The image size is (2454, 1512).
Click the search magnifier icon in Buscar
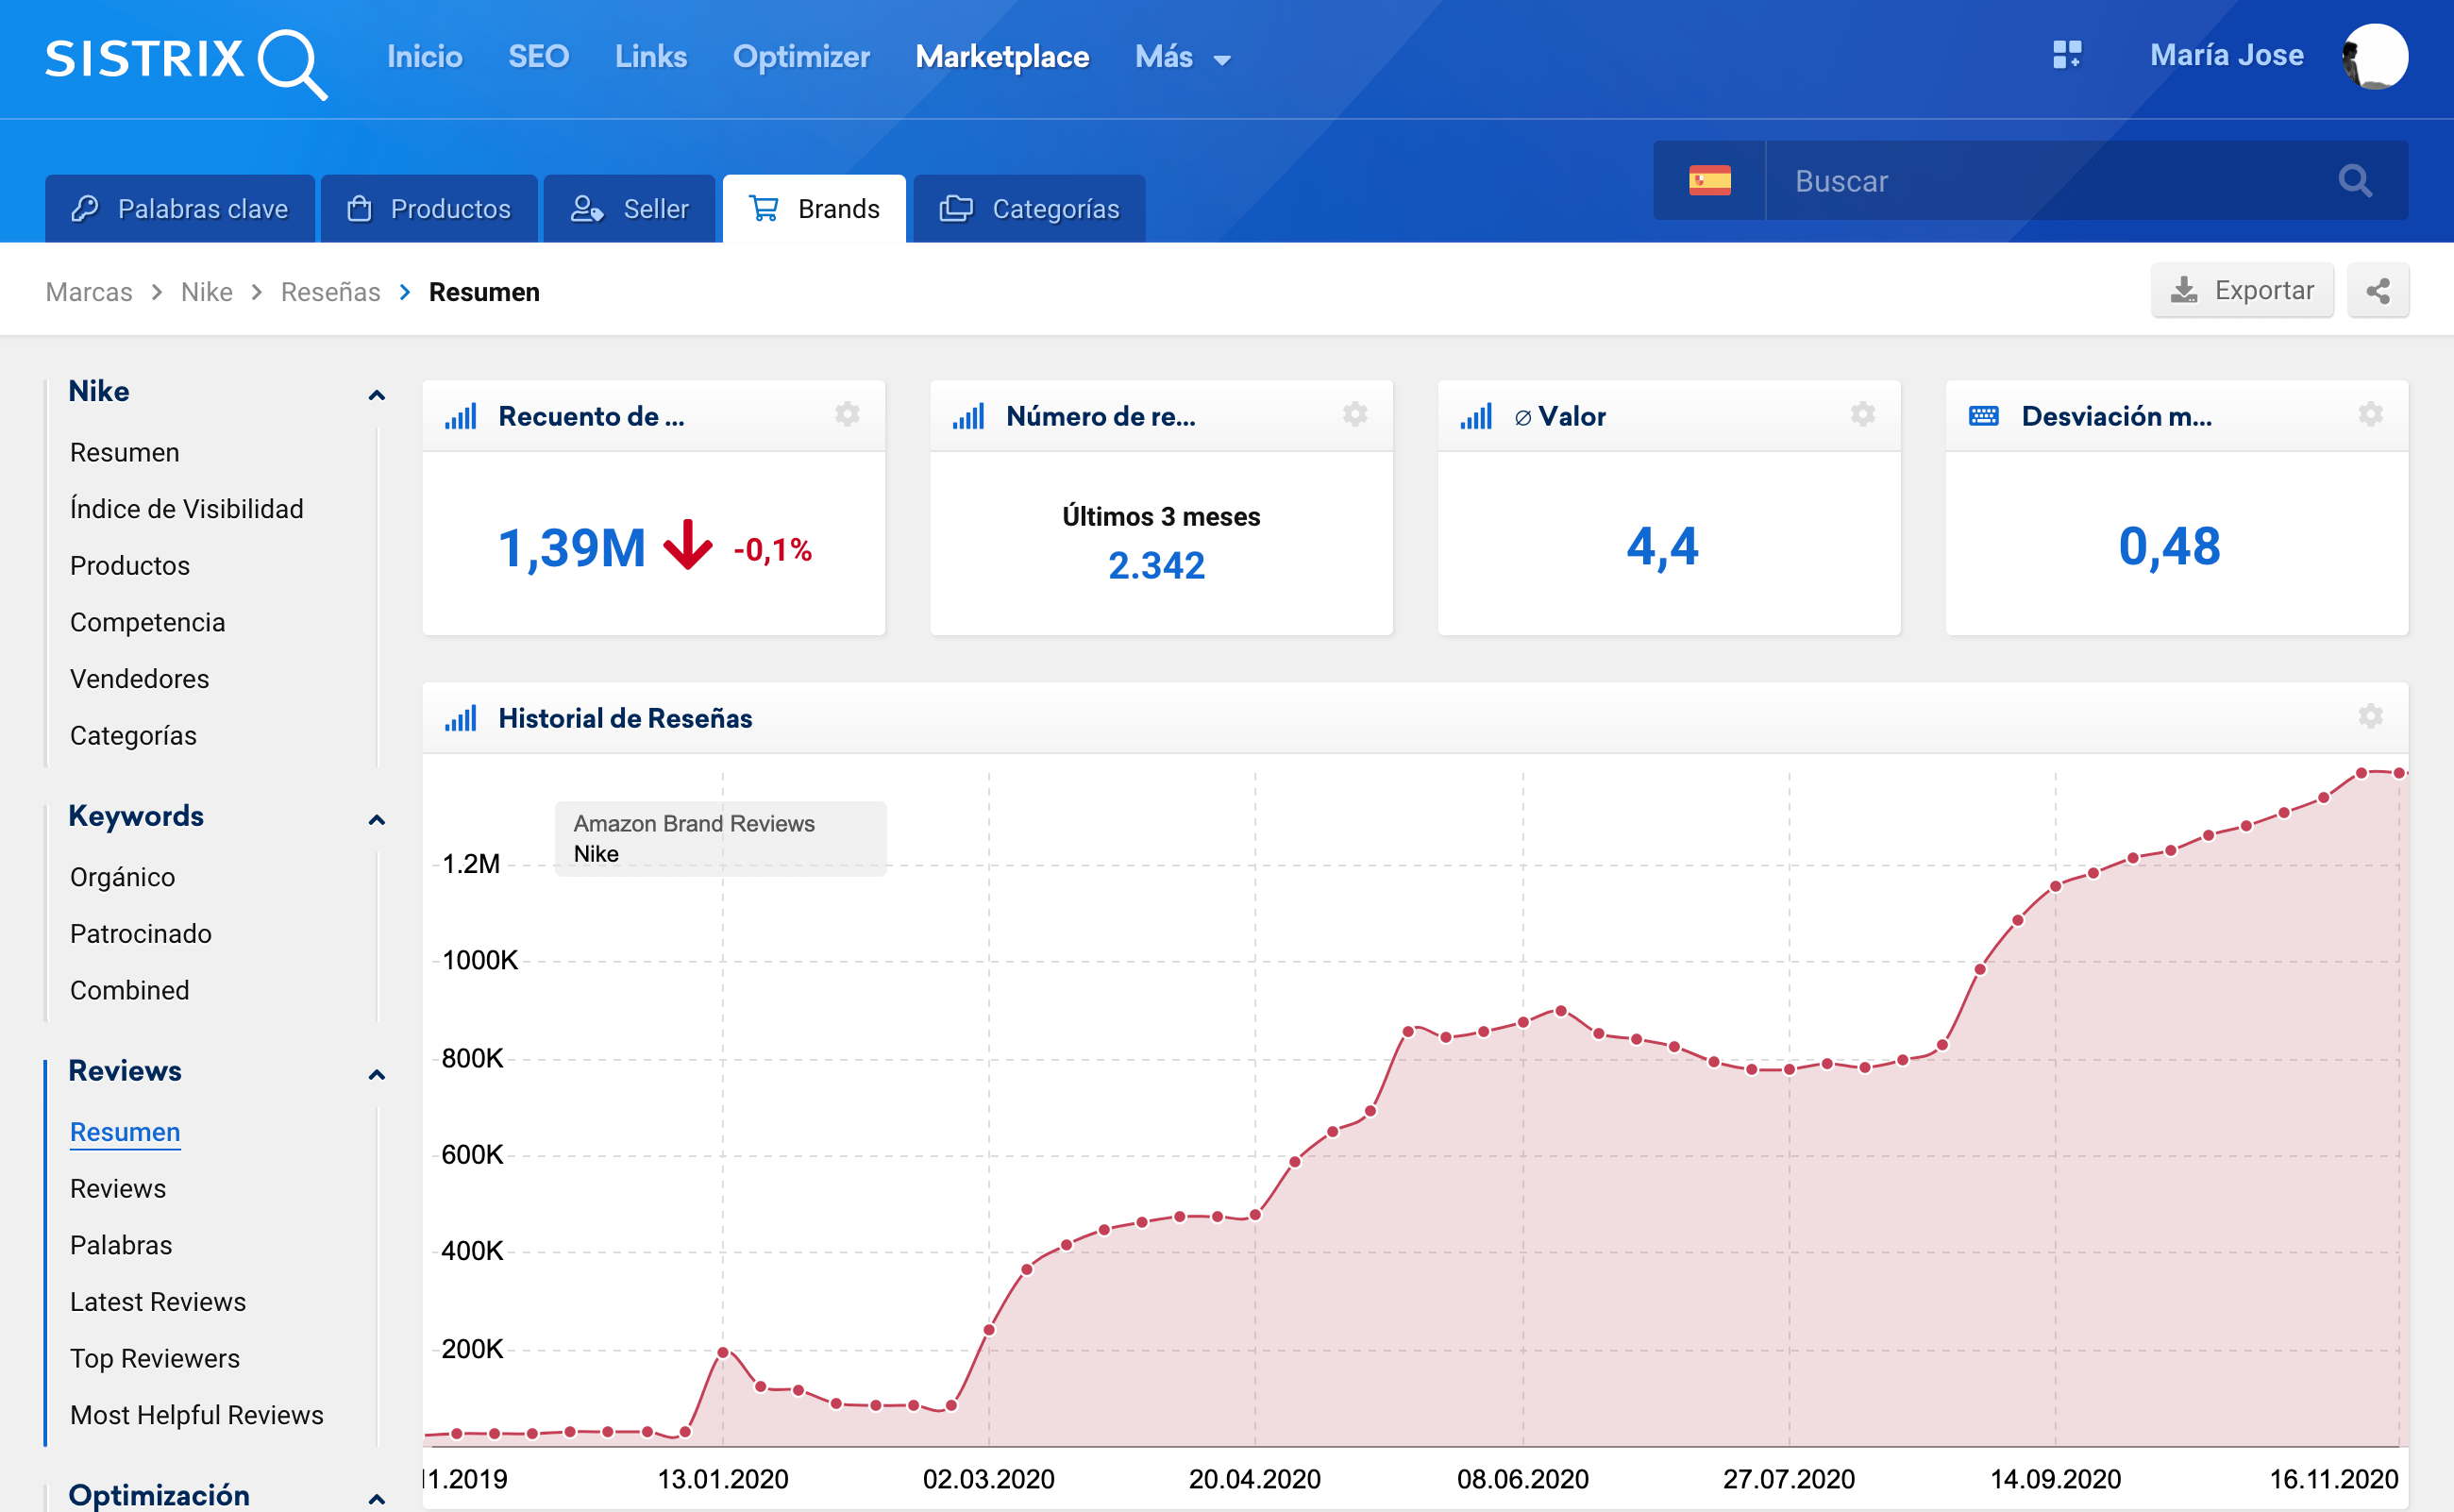point(2354,181)
